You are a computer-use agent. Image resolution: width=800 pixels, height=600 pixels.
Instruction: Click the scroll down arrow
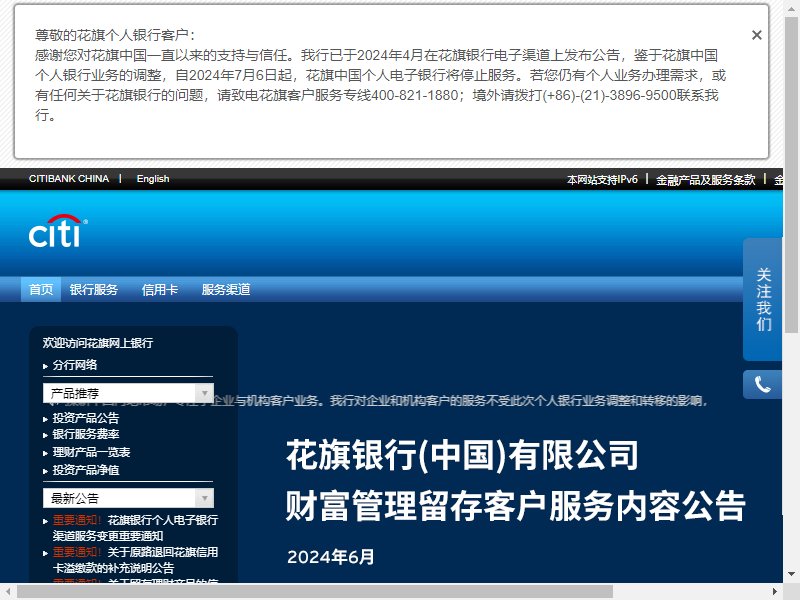[x=791, y=574]
